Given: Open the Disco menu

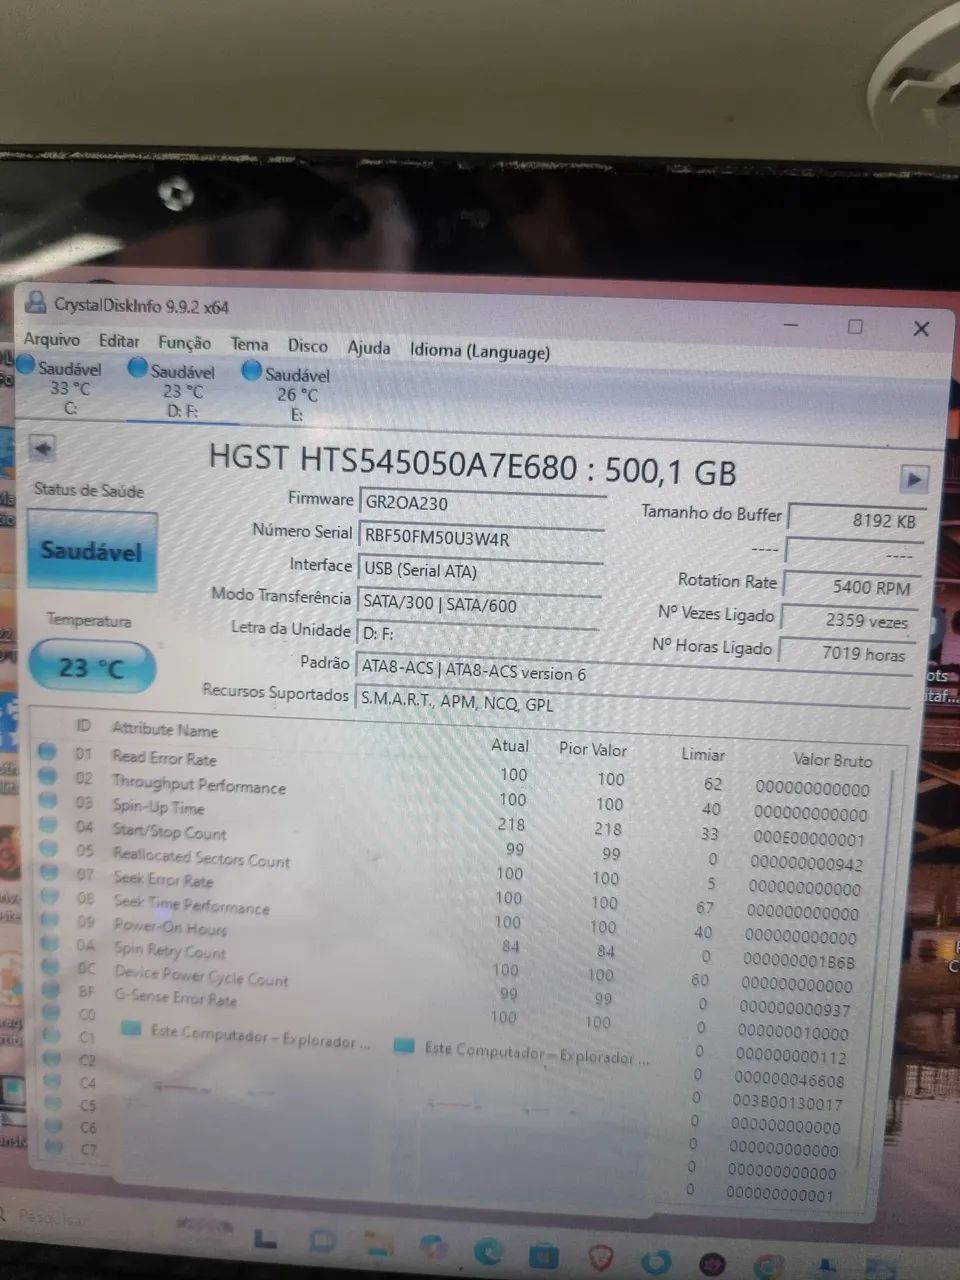Looking at the screenshot, I should tap(307, 346).
